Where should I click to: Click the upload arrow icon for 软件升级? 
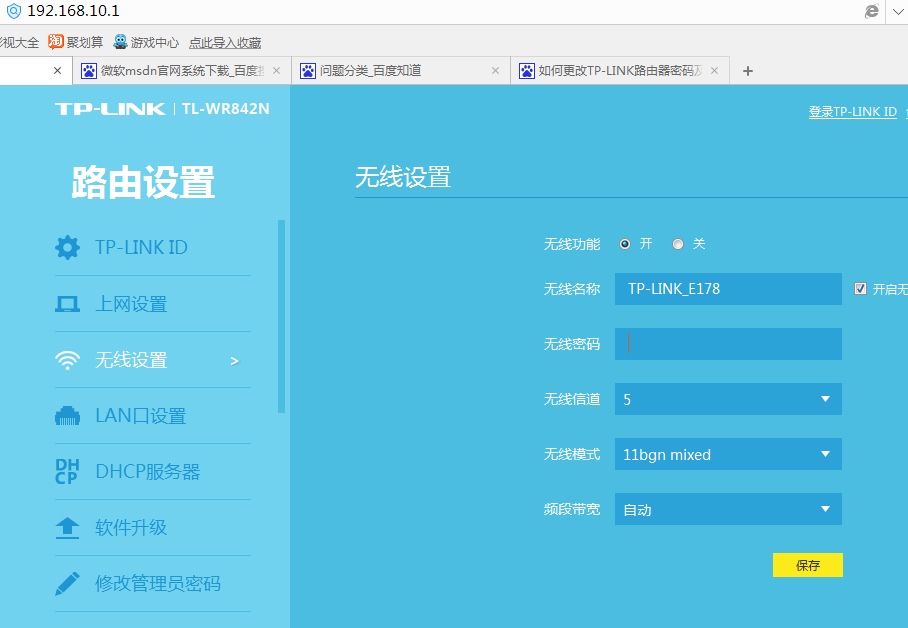click(x=67, y=527)
